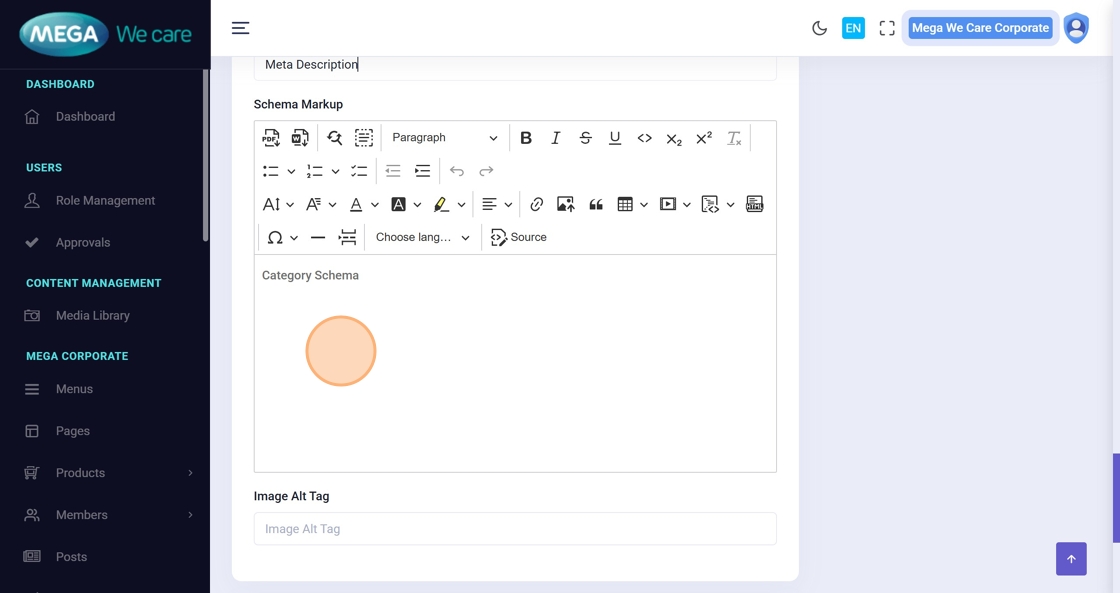Click the Export to PDF icon
The image size is (1120, 593).
(x=271, y=138)
